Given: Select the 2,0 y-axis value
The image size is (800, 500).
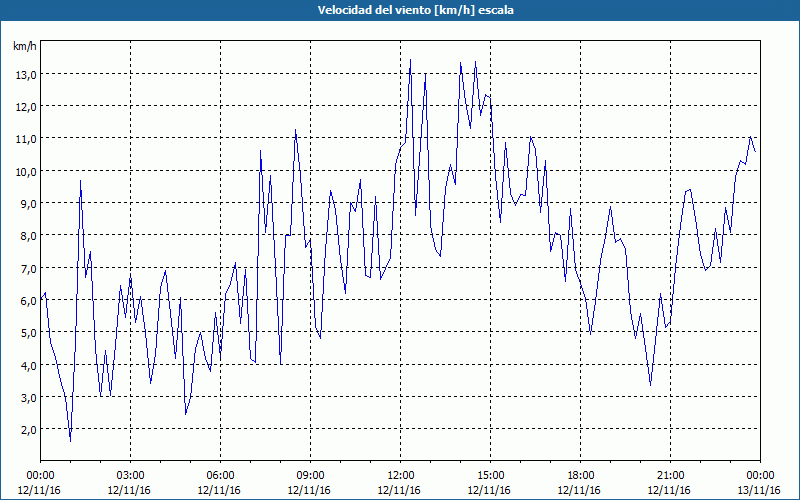Looking at the screenshot, I should (x=29, y=430).
